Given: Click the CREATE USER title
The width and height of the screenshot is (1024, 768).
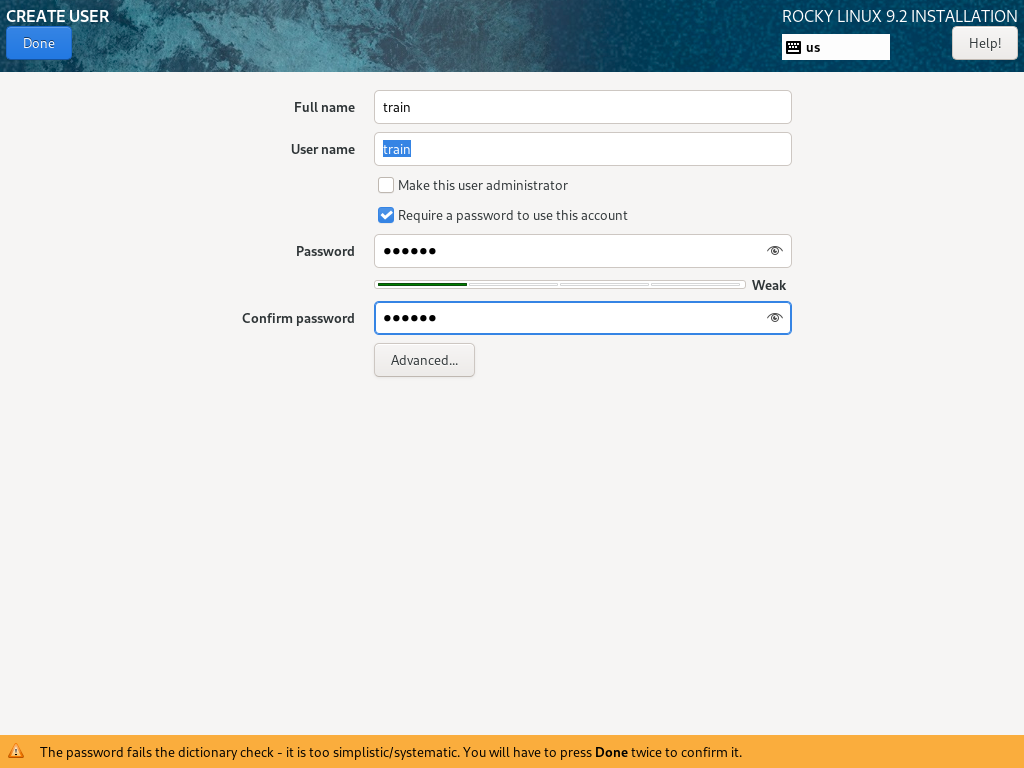Looking at the screenshot, I should point(57,16).
